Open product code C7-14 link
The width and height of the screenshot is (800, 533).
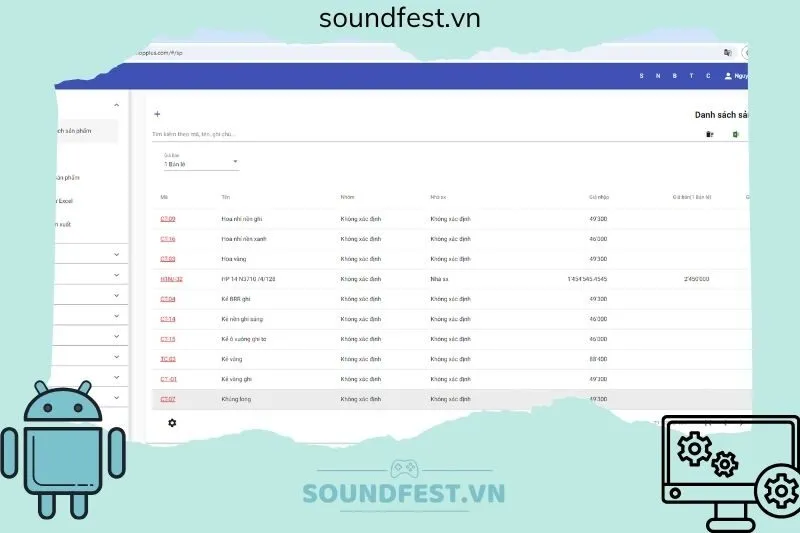168,319
